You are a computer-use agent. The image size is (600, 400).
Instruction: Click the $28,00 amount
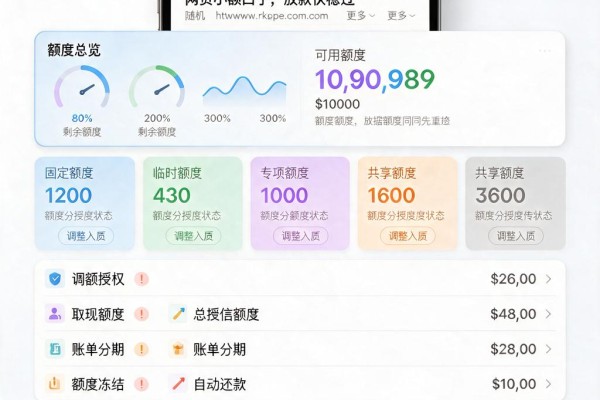pos(513,349)
